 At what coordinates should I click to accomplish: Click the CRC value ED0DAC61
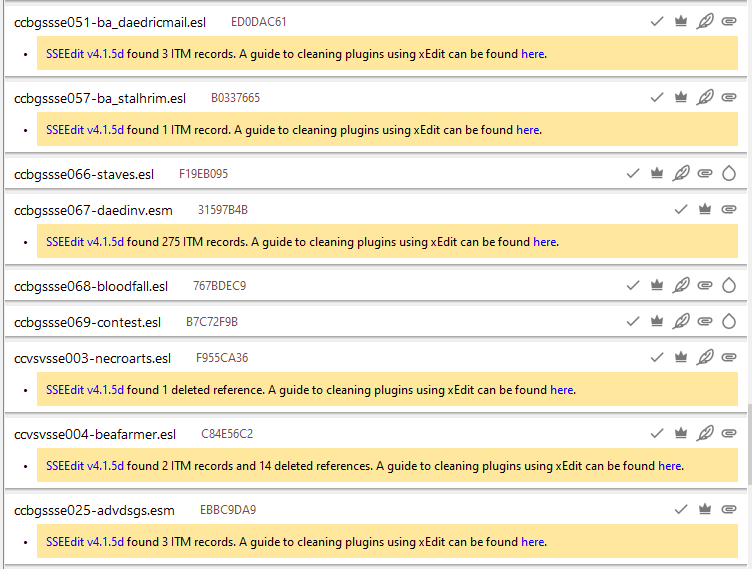tap(258, 22)
